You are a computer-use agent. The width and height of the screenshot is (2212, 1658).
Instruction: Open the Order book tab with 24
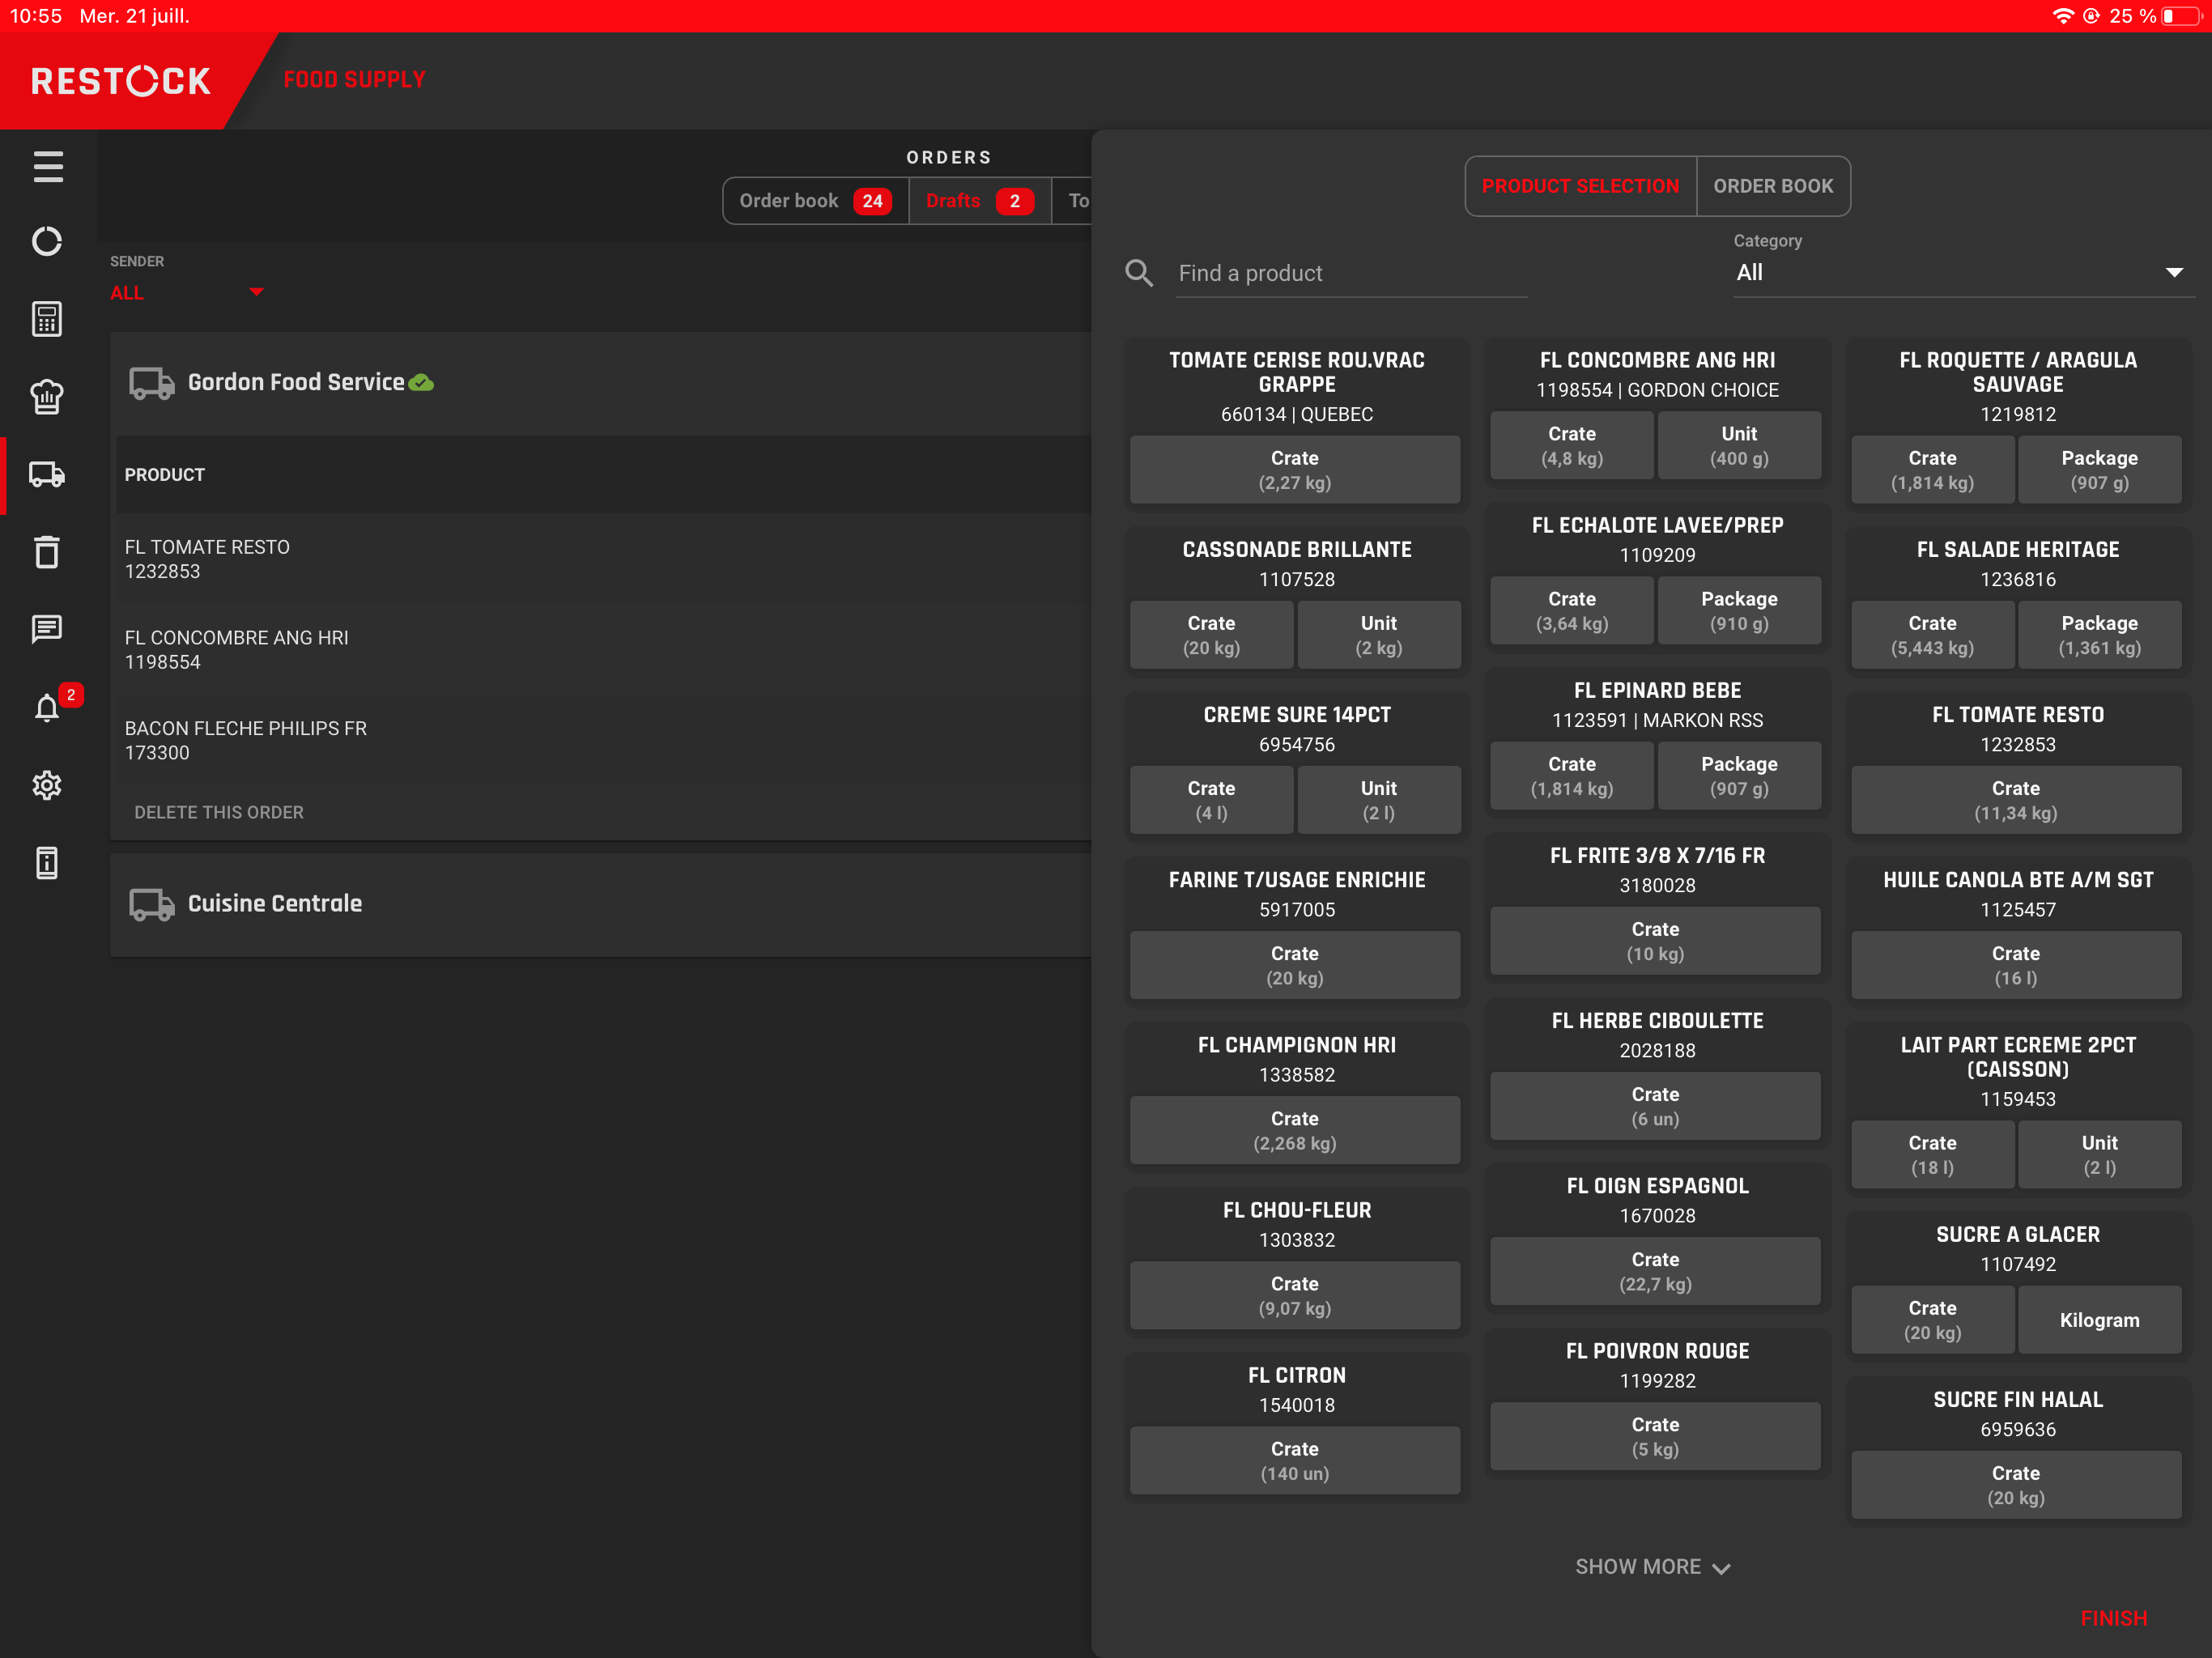pyautogui.click(x=815, y=201)
